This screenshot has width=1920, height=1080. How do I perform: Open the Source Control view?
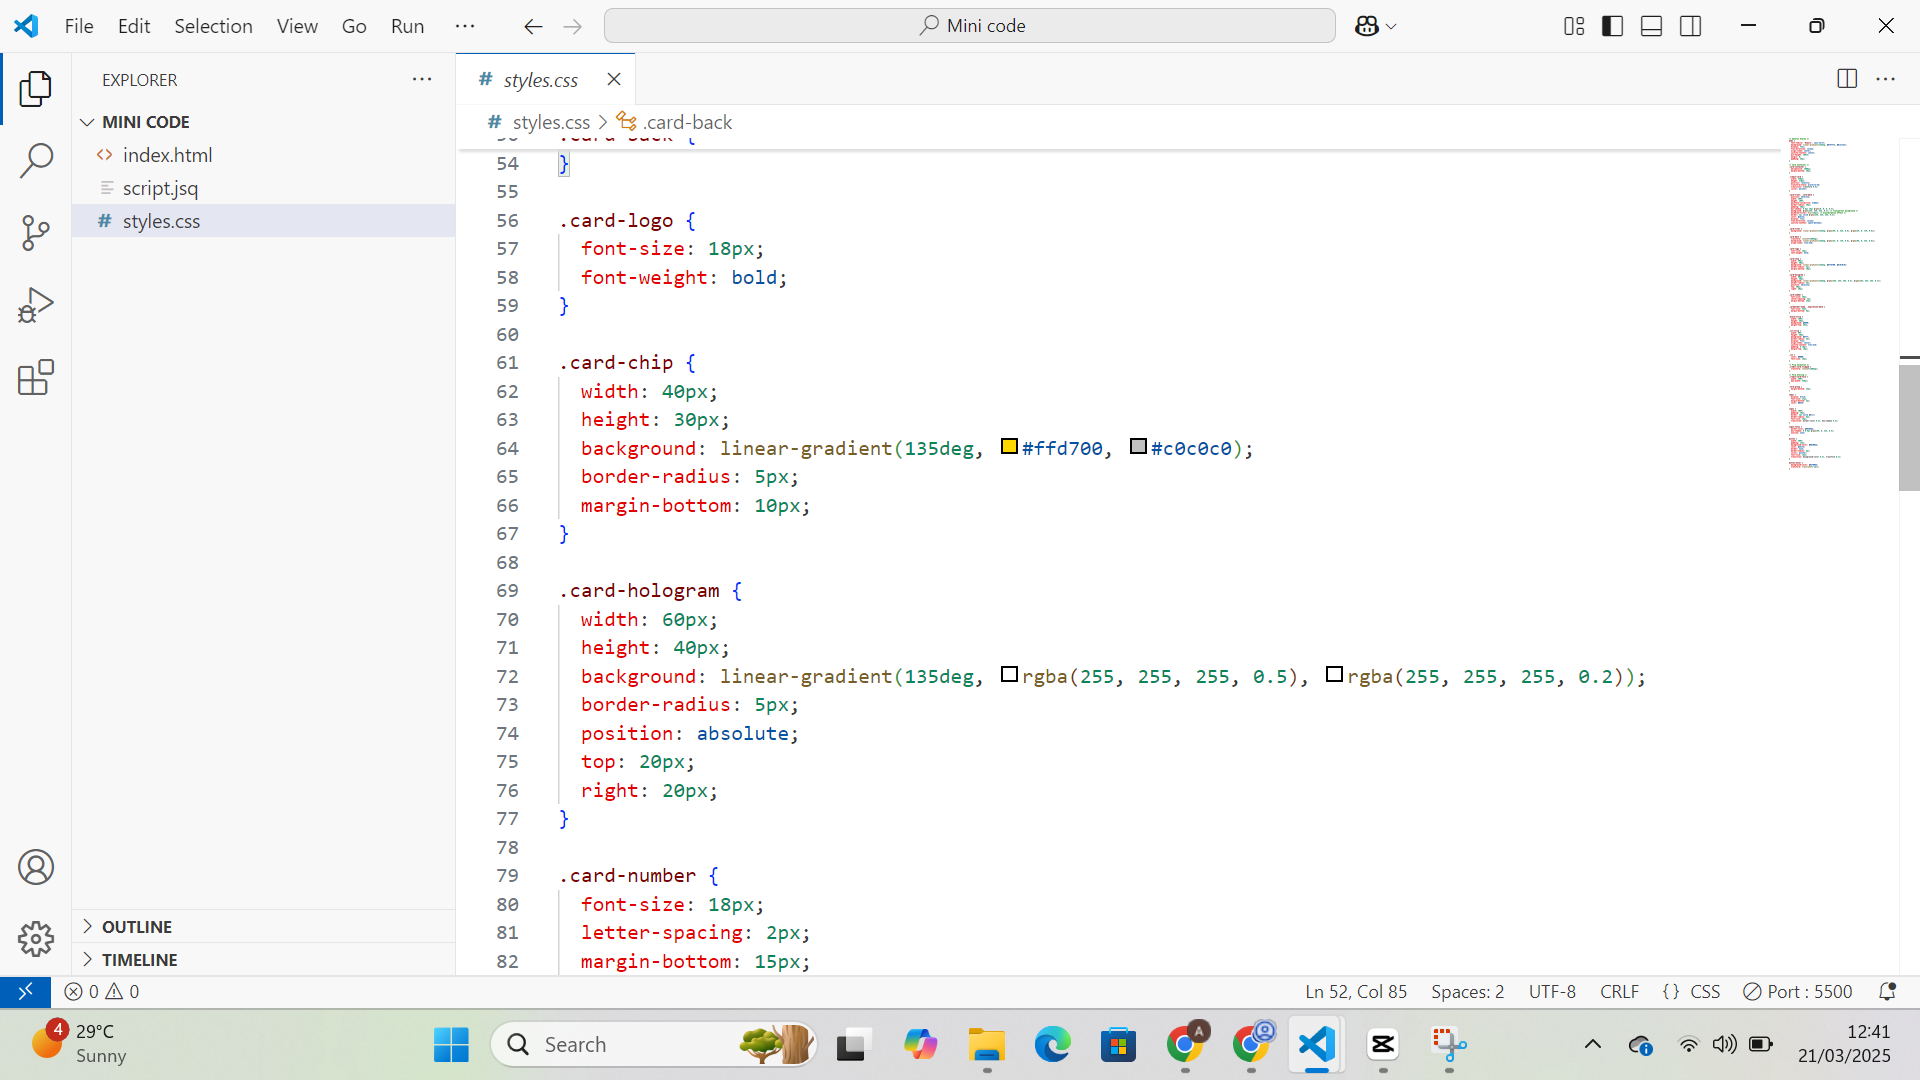pyautogui.click(x=36, y=232)
